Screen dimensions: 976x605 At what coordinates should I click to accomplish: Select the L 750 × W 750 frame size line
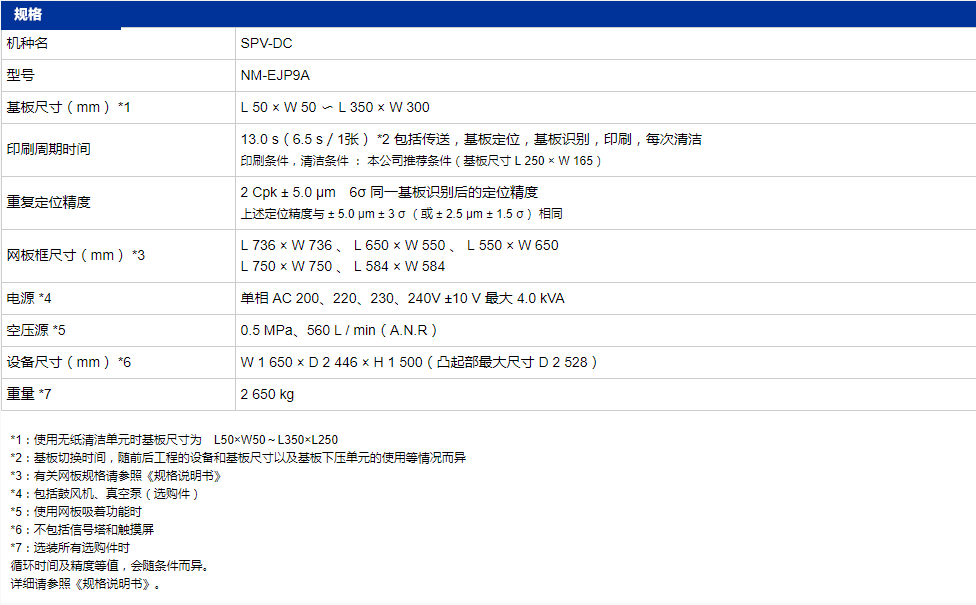[343, 266]
